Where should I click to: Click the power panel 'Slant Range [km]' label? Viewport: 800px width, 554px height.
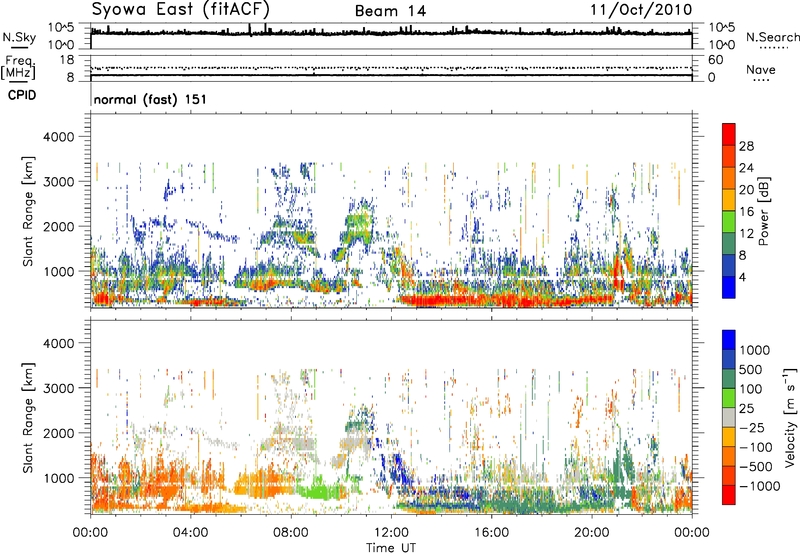click(x=28, y=211)
